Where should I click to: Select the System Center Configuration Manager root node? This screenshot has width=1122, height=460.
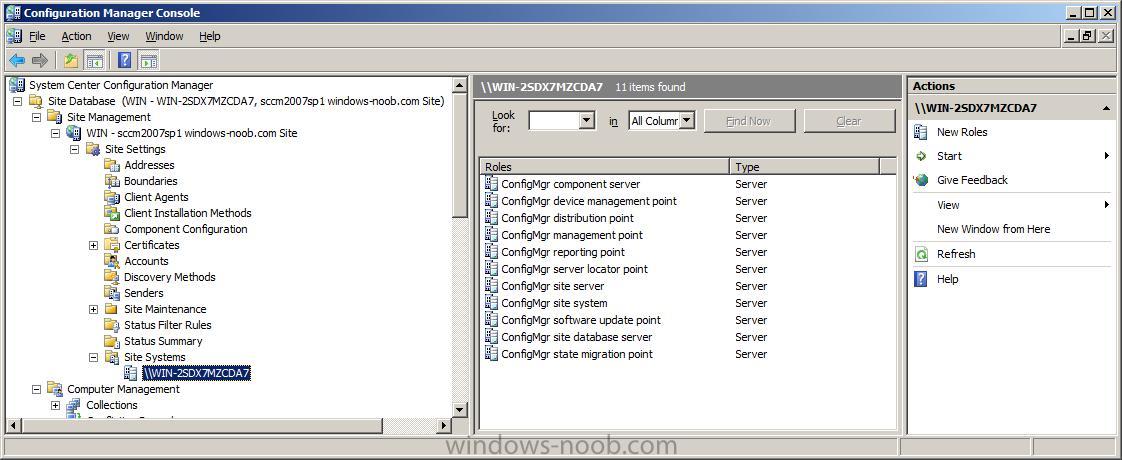[x=121, y=85]
